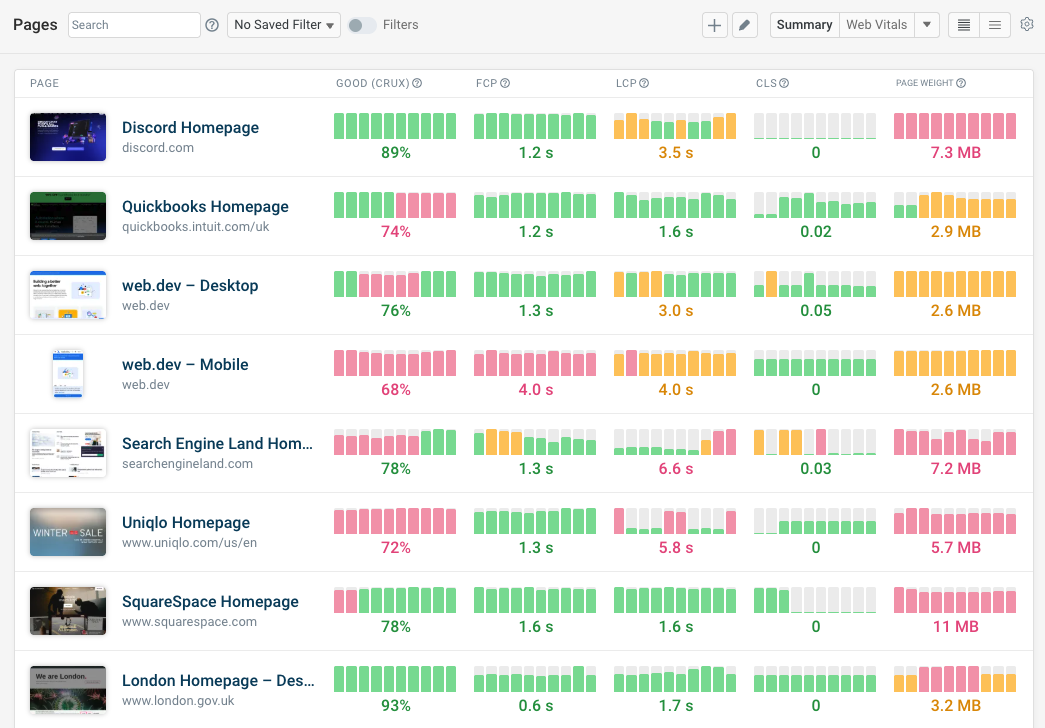Click the Uniqlo Winter Sale thumbnail

[x=67, y=531]
